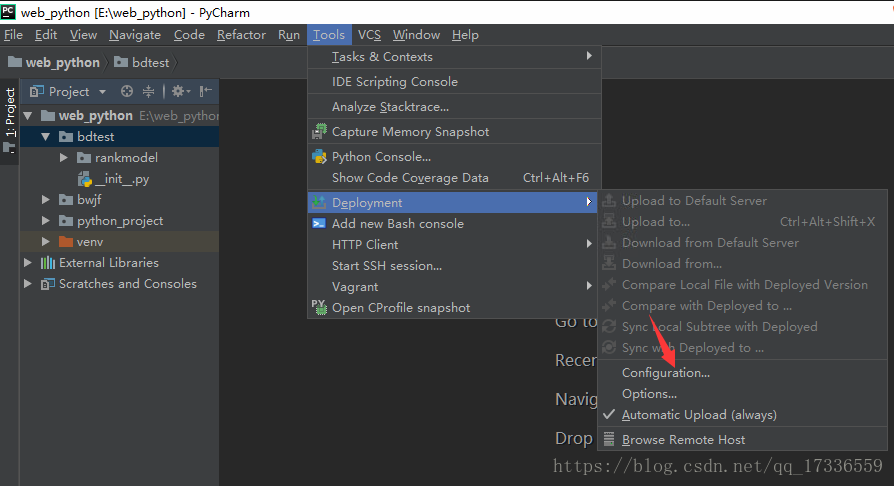Click the venv folder icon
Image resolution: width=894 pixels, height=486 pixels.
tap(66, 242)
